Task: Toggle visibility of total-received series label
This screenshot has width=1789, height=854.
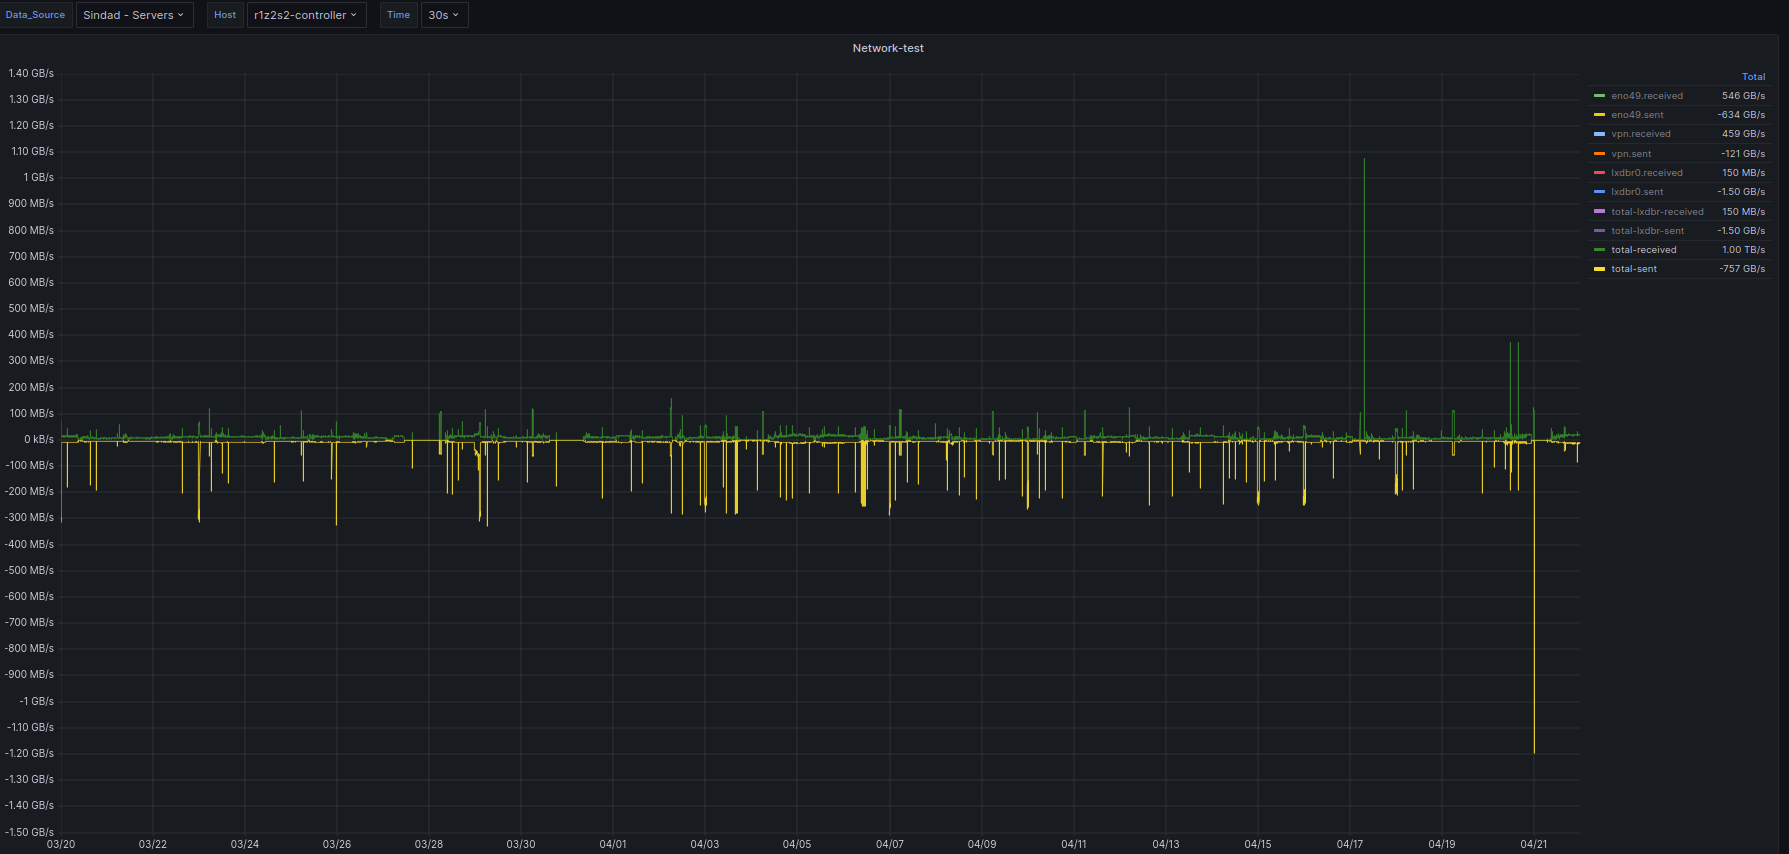Action: coord(1643,250)
